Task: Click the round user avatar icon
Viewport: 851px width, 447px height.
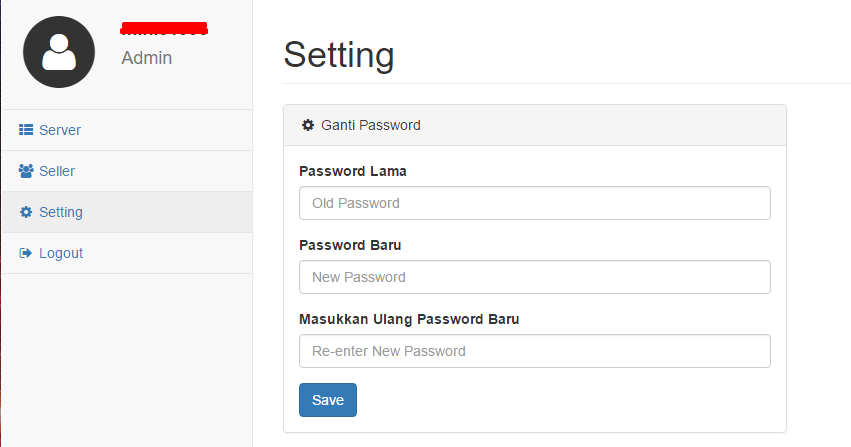Action: (59, 52)
